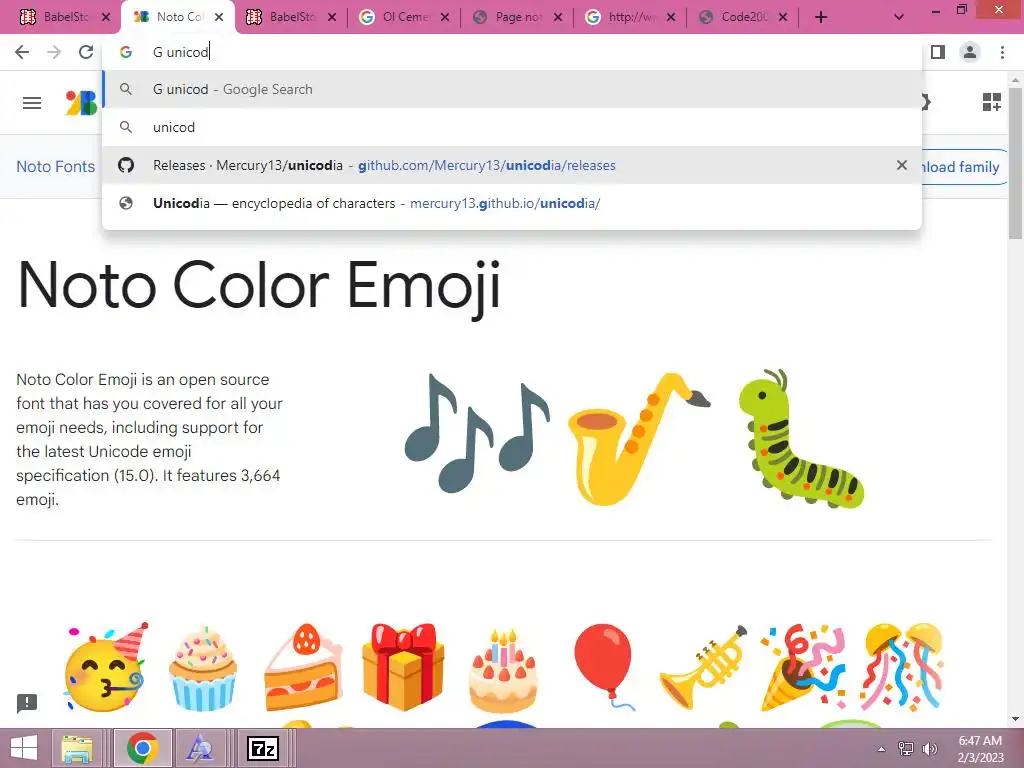Open the volume speaker tray icon
The height and width of the screenshot is (768, 1024).
[929, 749]
